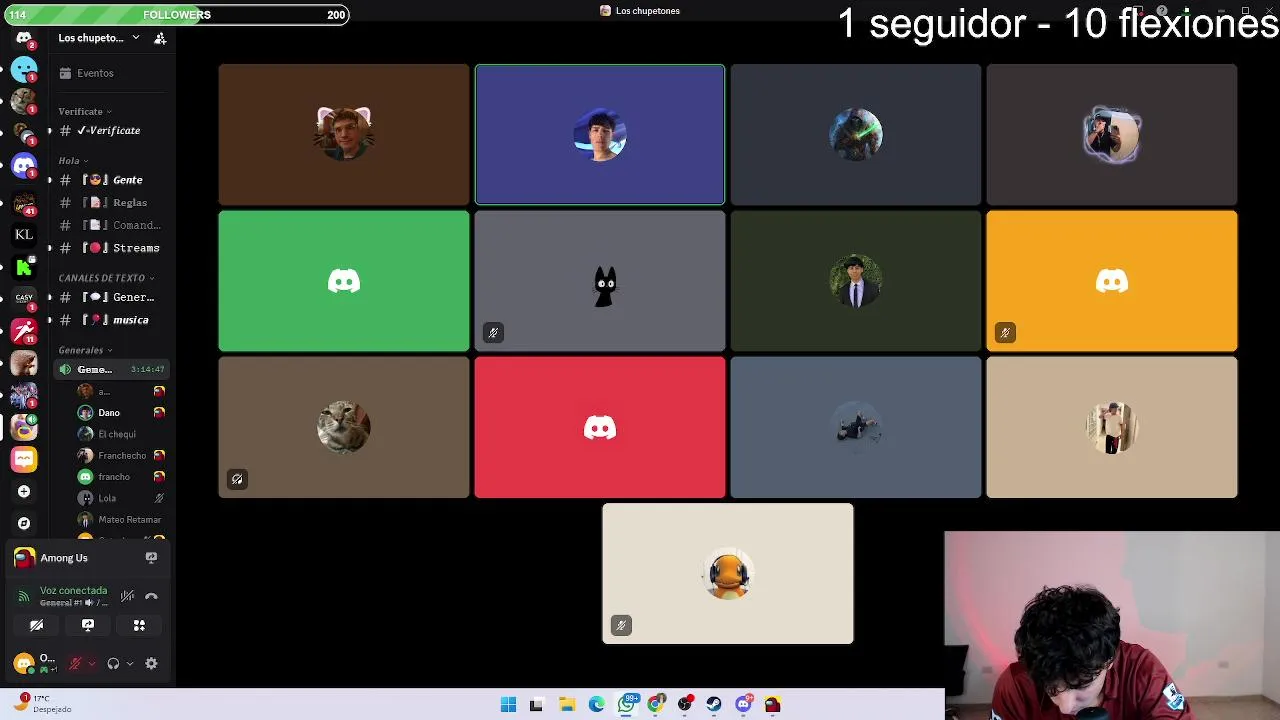The height and width of the screenshot is (720, 1280).
Task: Open File Explorer from taskbar
Action: pos(566,705)
